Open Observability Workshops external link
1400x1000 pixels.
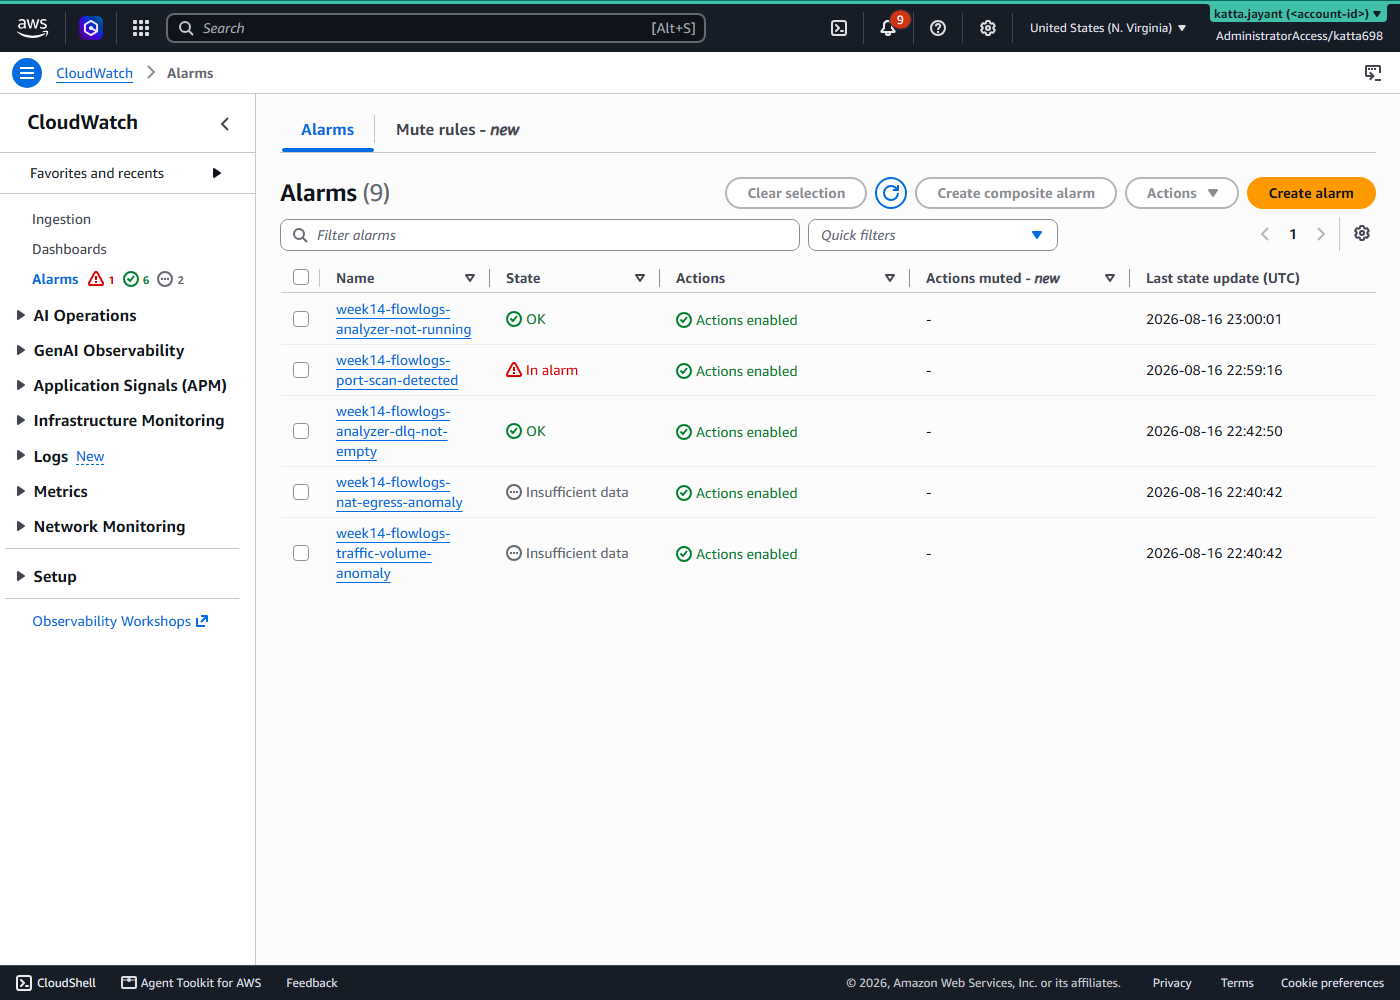coord(120,621)
